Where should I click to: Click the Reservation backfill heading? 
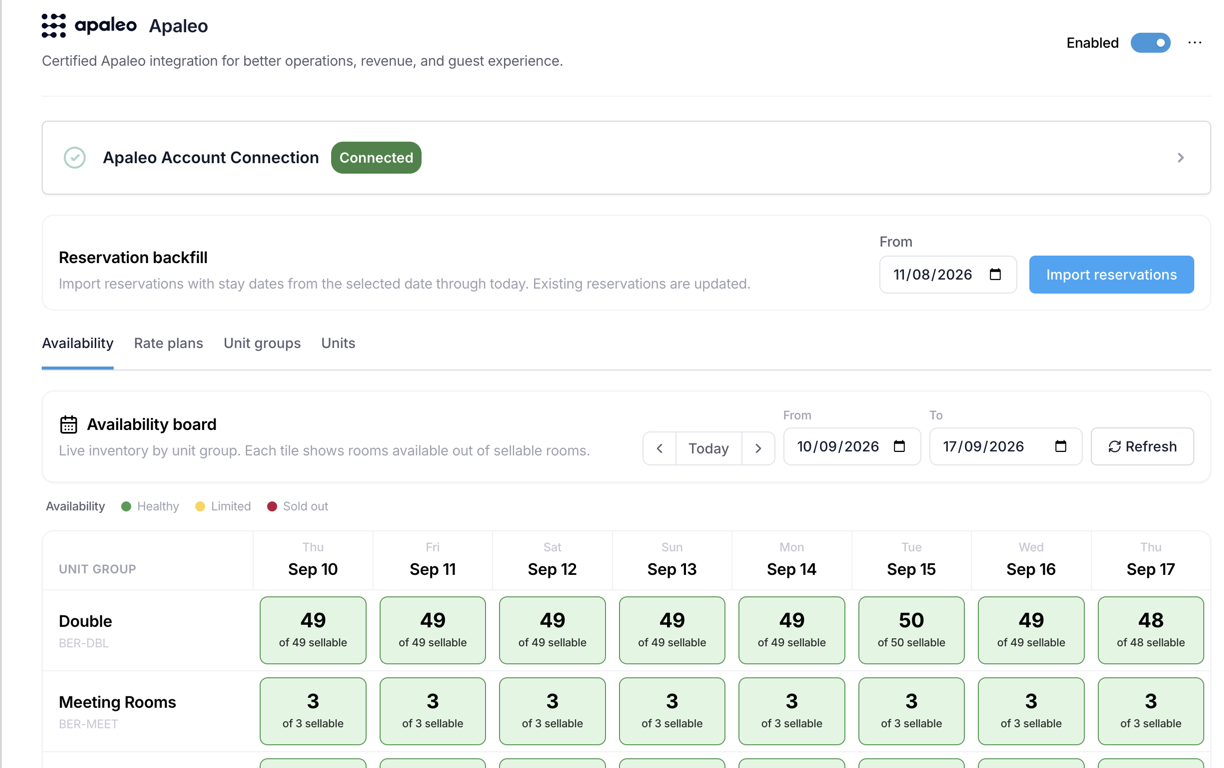pos(133,258)
